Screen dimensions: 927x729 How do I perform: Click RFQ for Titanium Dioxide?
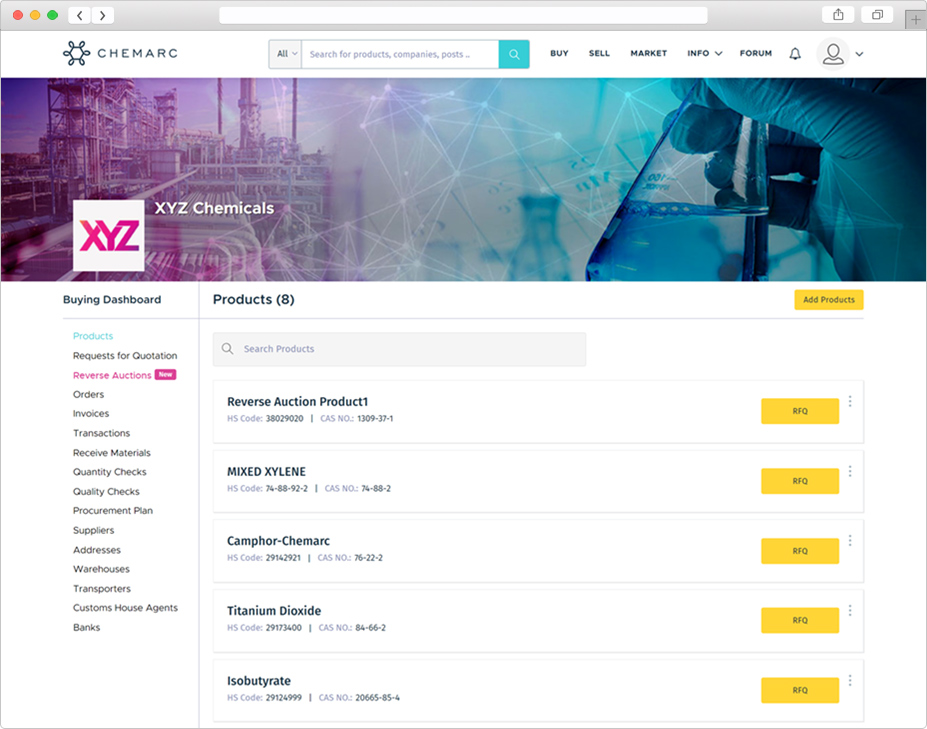(800, 620)
